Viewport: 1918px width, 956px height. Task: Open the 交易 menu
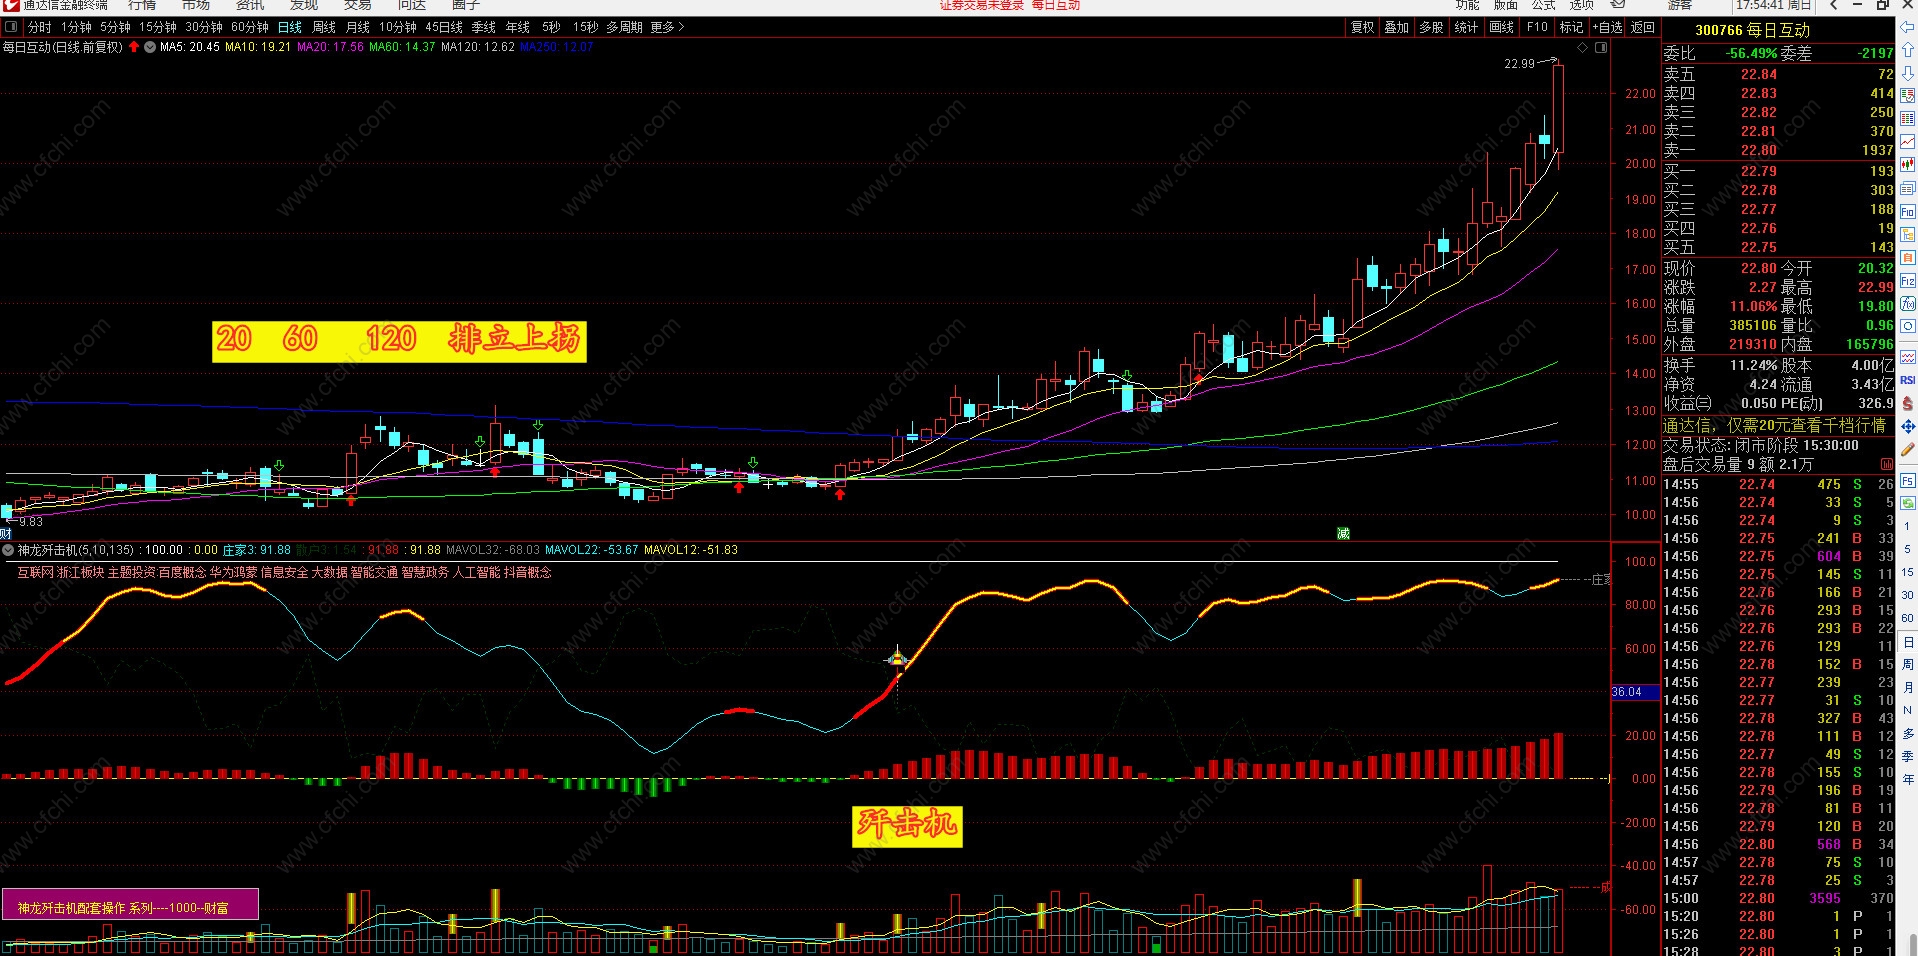pos(358,5)
